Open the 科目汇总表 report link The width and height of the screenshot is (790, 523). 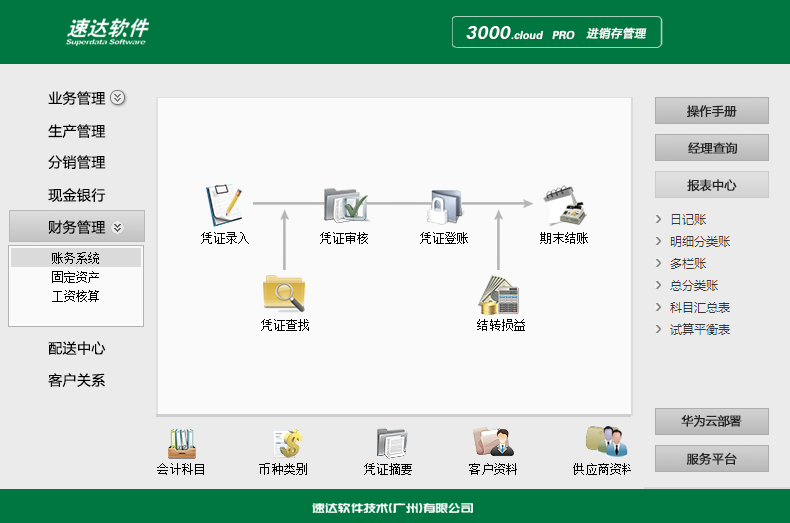click(x=700, y=307)
